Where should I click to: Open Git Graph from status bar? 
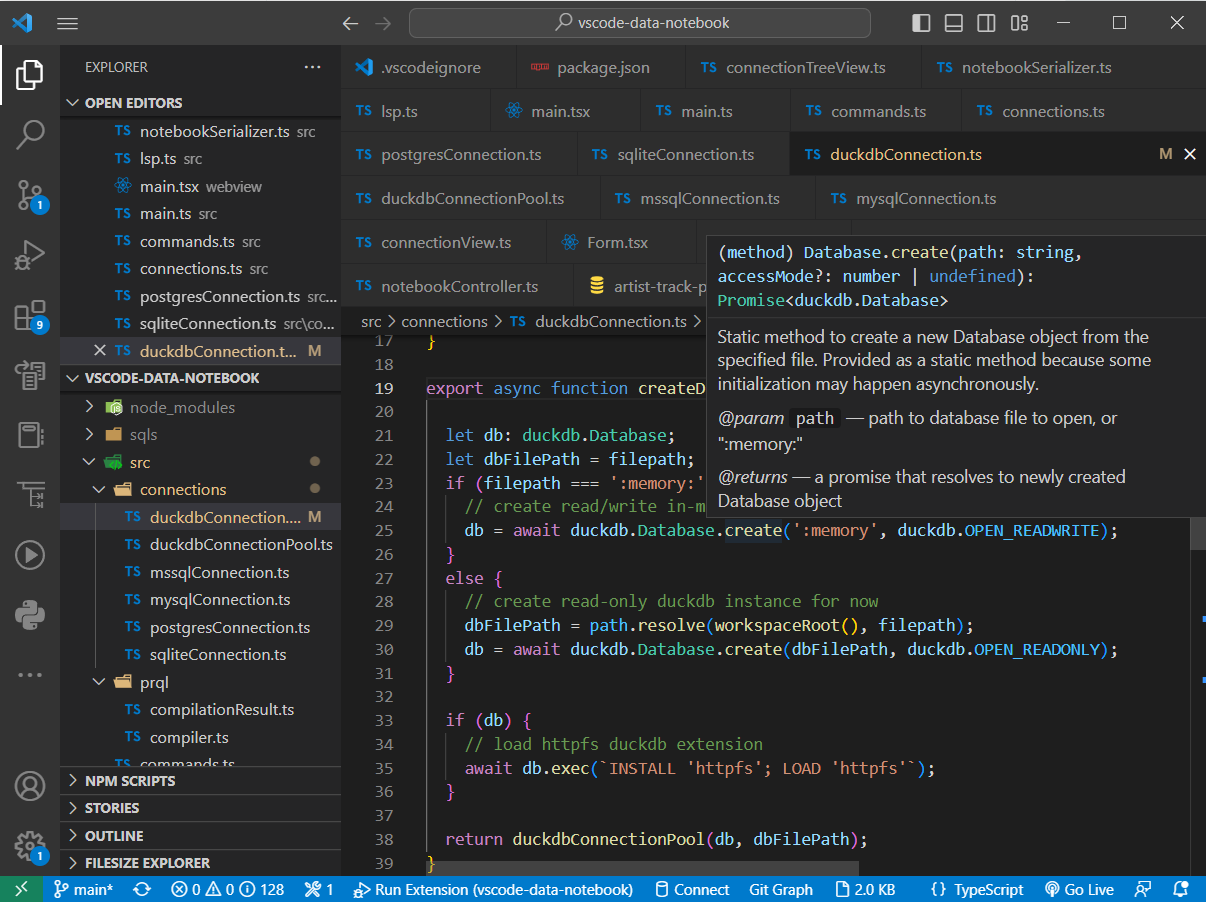click(781, 889)
